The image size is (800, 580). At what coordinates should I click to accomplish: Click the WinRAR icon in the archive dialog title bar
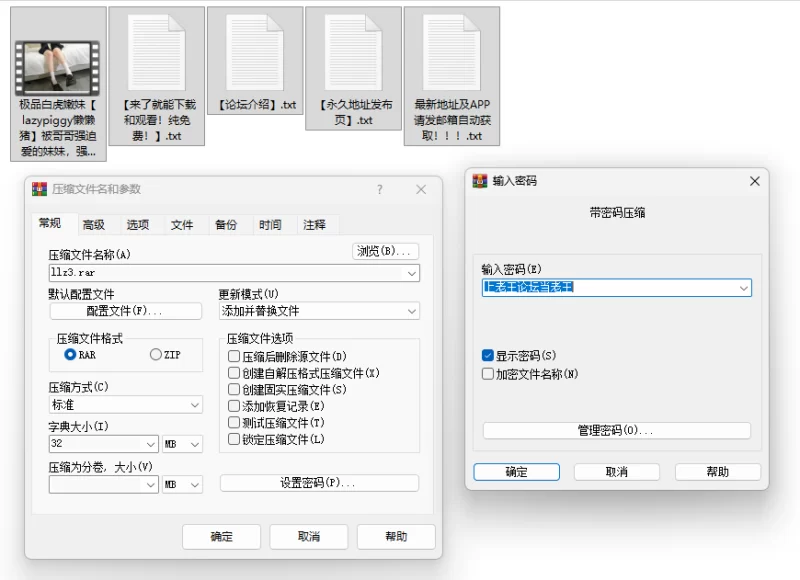(39, 188)
